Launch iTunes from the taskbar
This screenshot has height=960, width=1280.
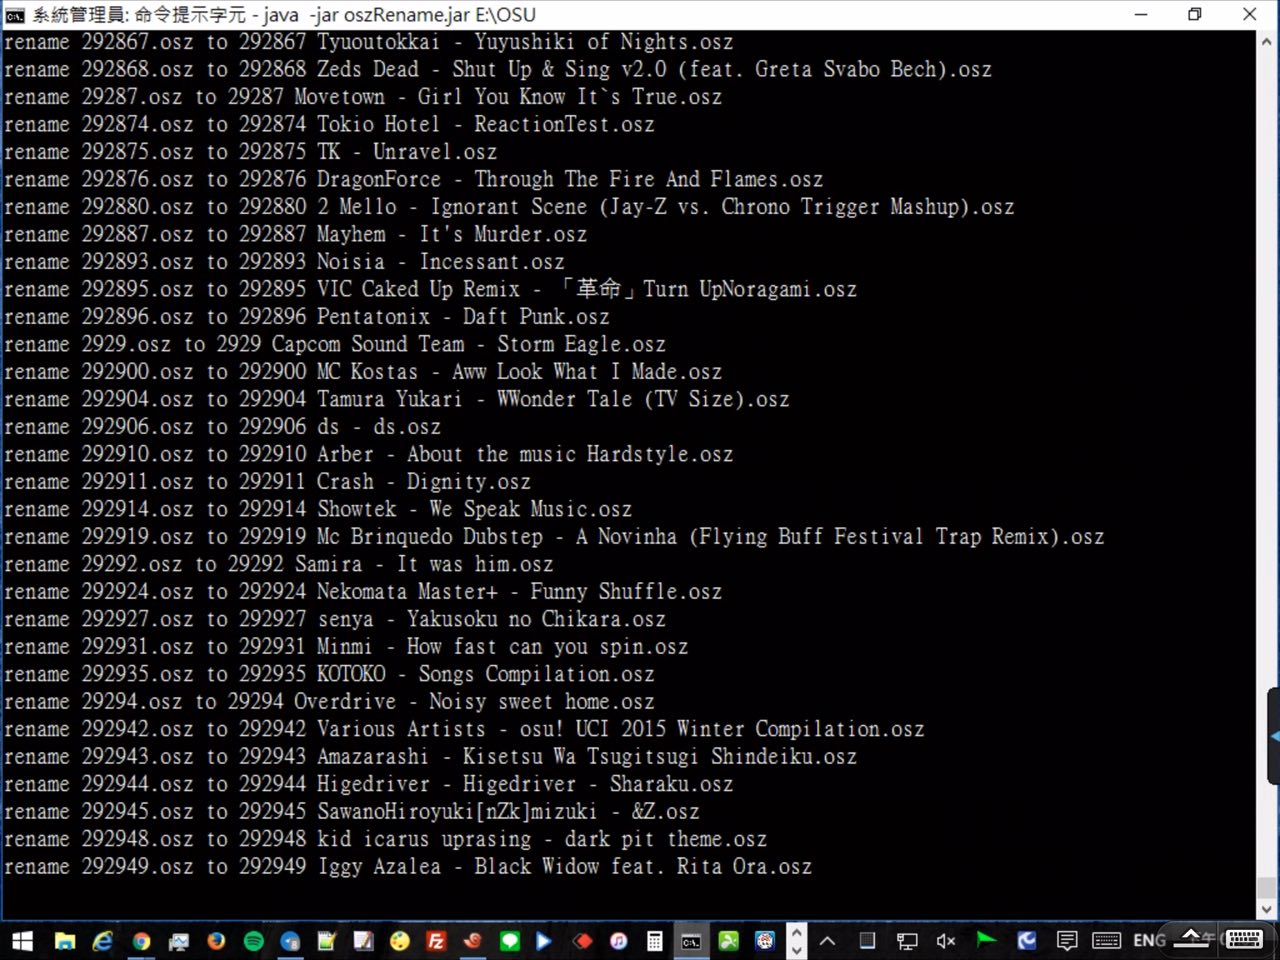[x=619, y=941]
